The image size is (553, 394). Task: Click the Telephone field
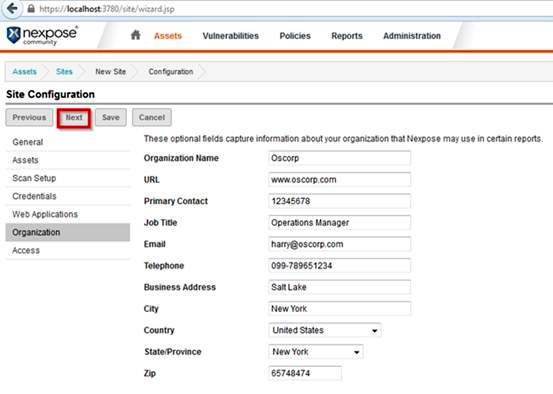coord(339,266)
